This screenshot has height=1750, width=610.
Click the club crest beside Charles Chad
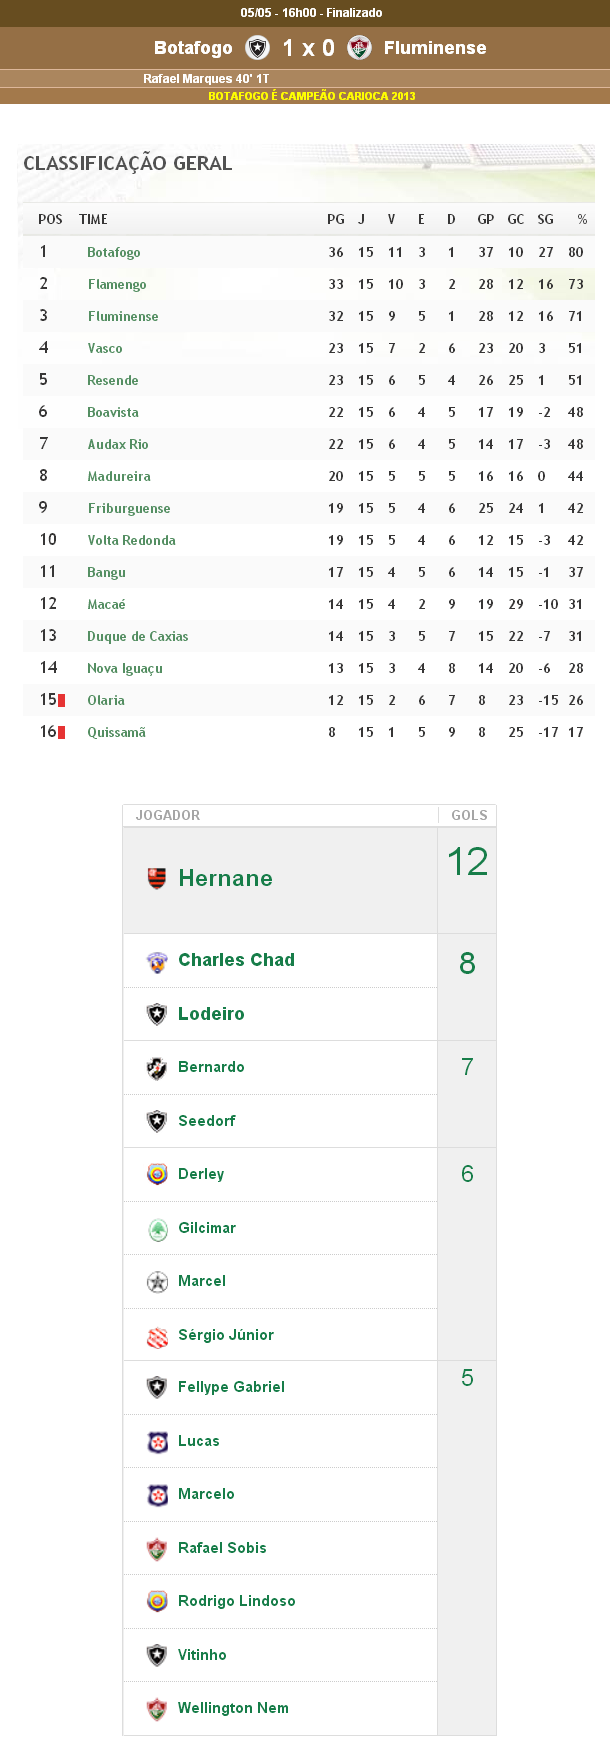coord(157,961)
